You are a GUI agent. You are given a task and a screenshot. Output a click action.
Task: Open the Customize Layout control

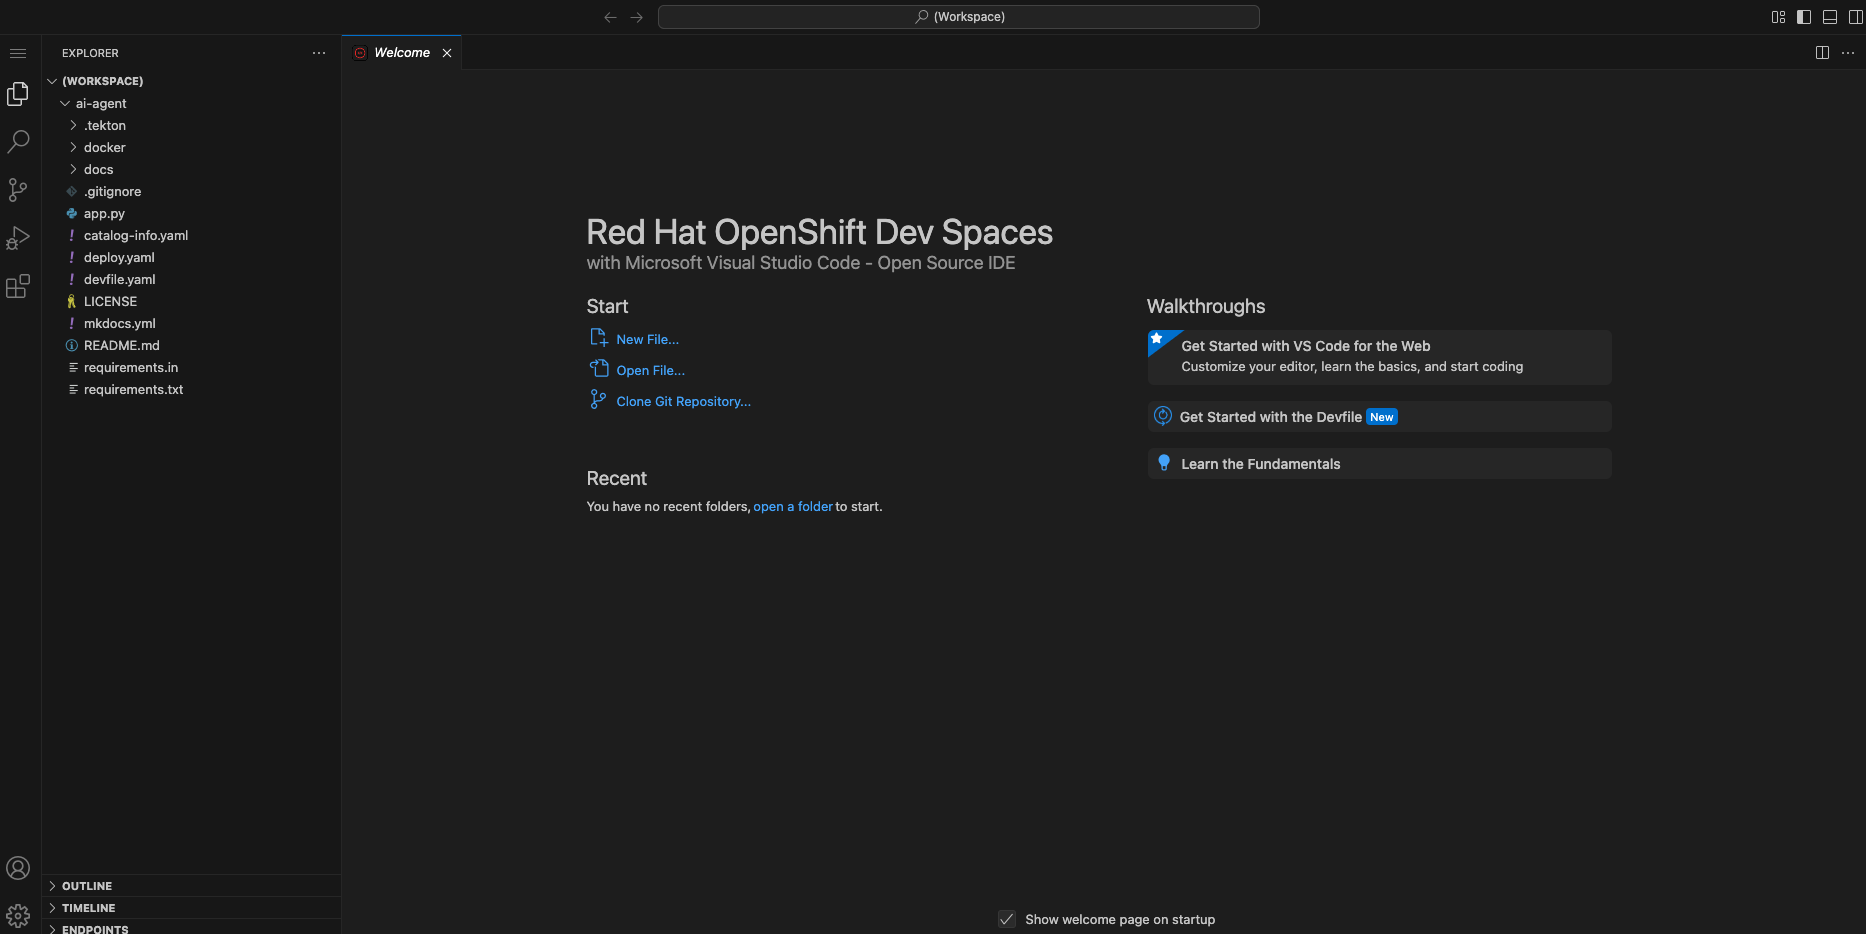click(1778, 17)
